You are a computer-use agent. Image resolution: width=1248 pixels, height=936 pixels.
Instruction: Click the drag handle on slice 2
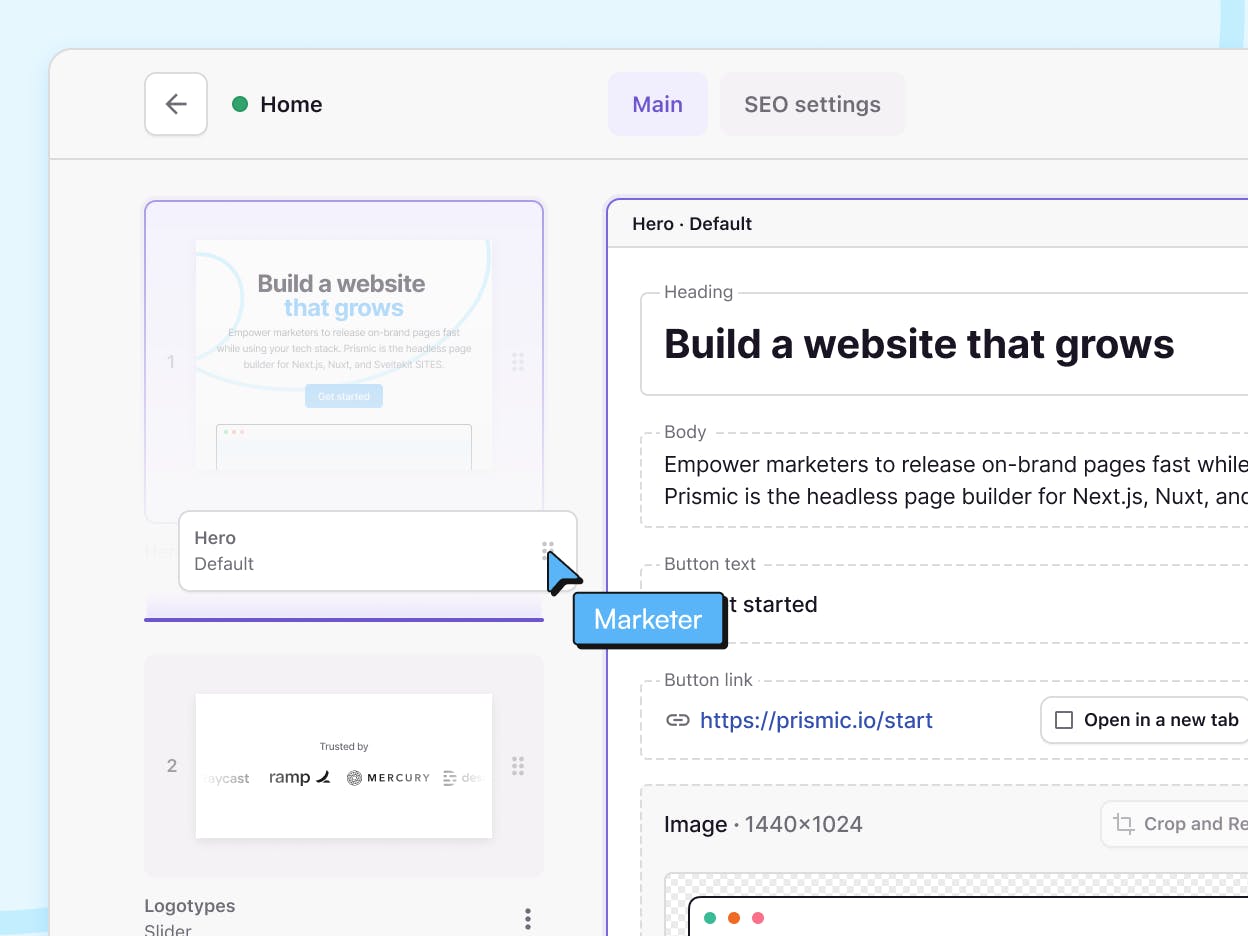[518, 766]
